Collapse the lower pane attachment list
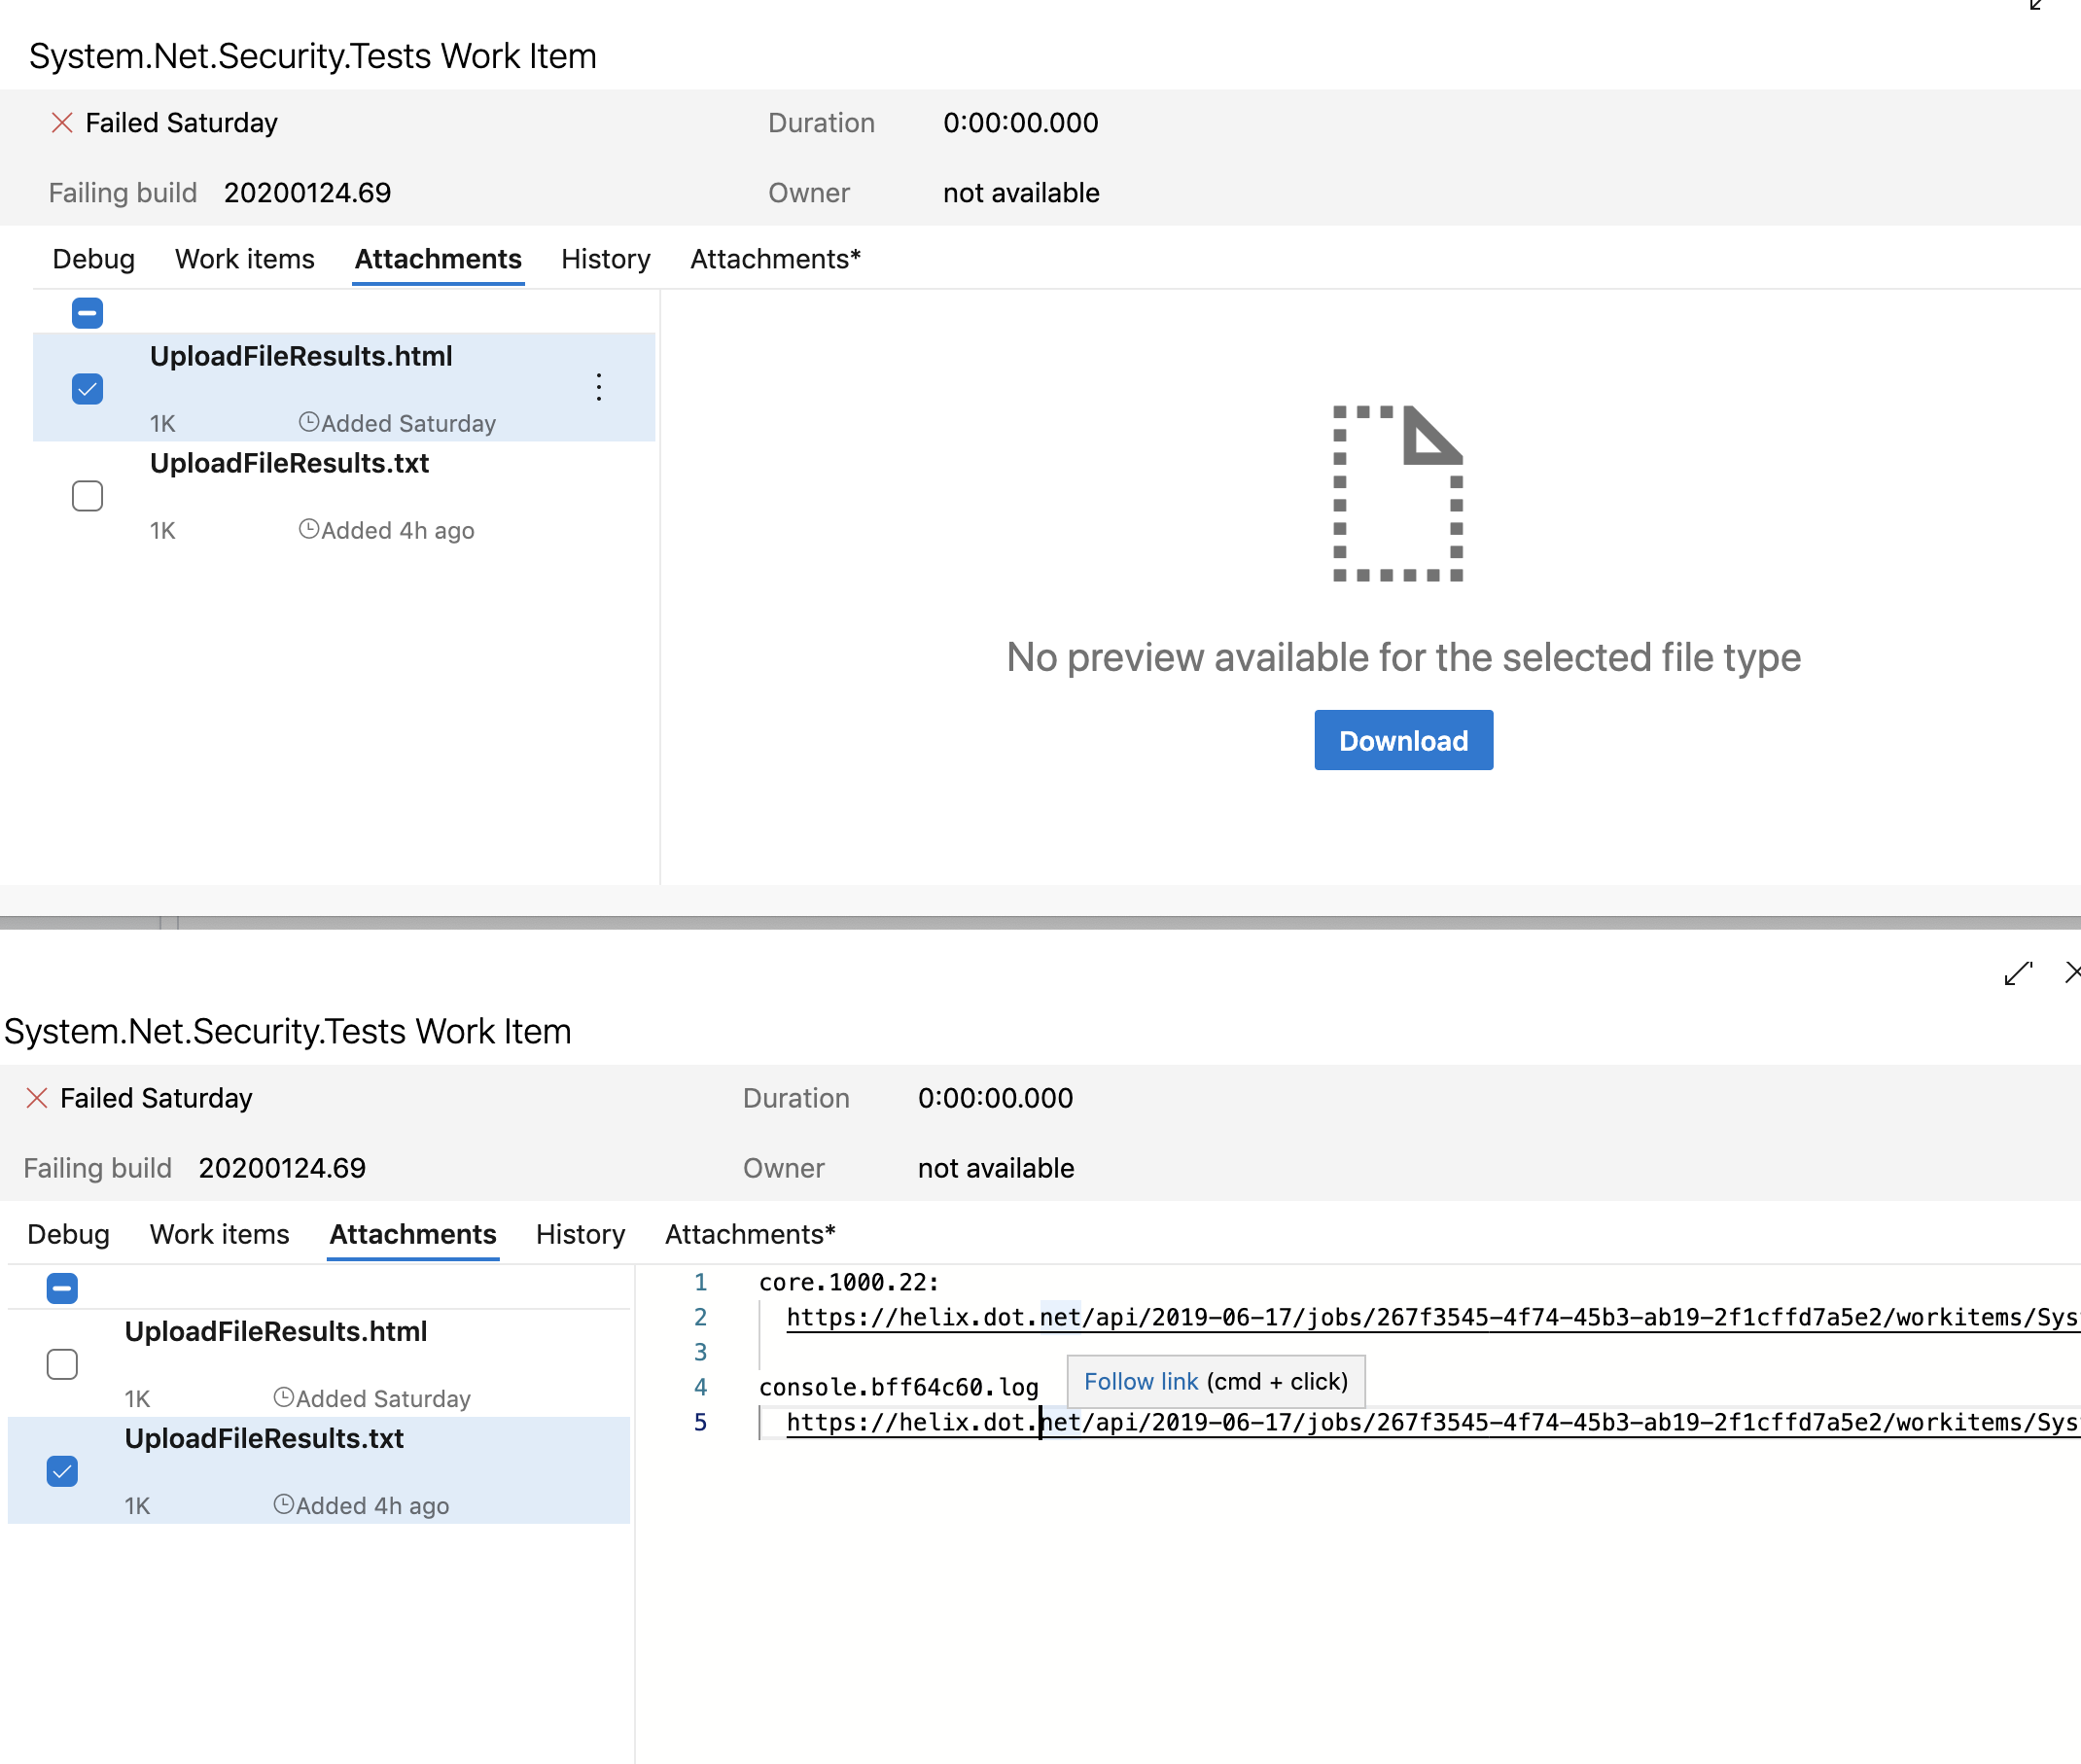 pyautogui.click(x=62, y=1288)
